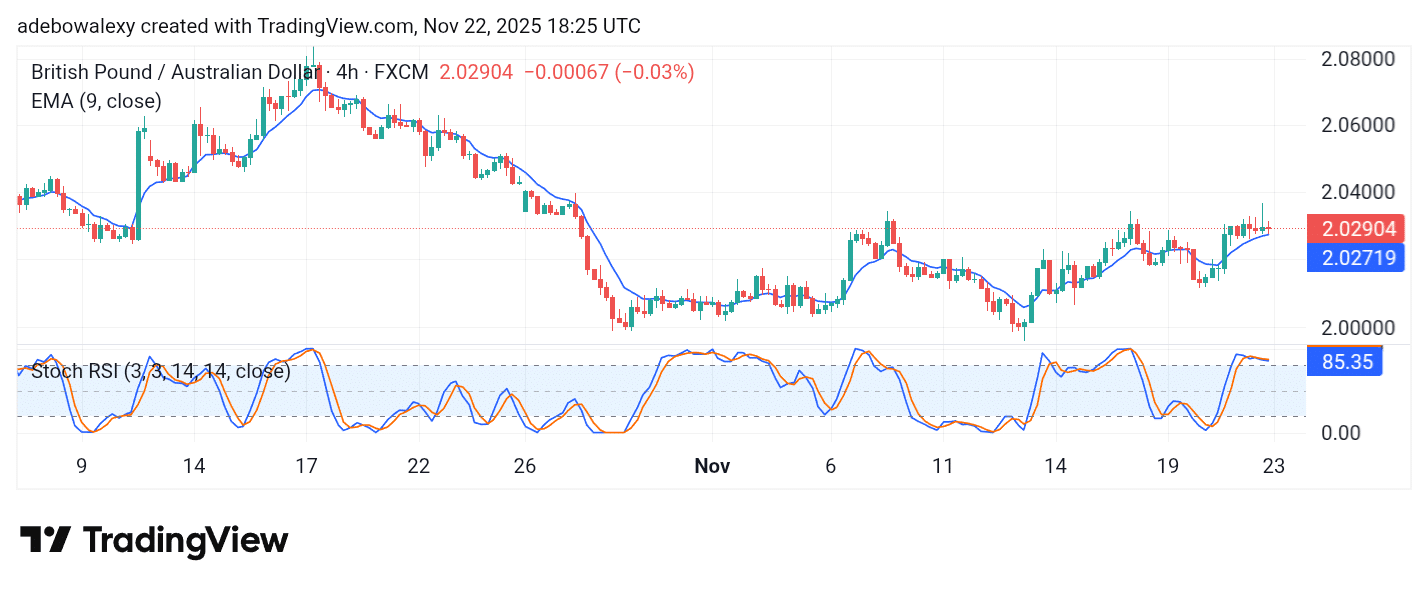Click the red dotted current price line
Screen dimensions: 1428x591
click(x=700, y=227)
